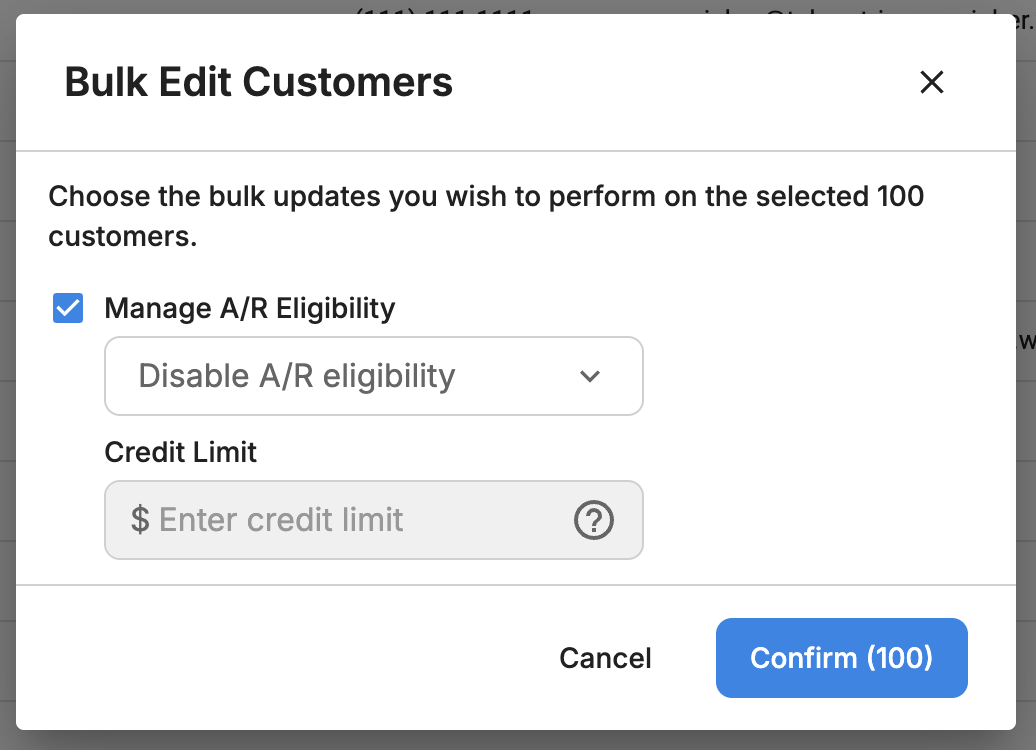Click the bulk updates description text
The height and width of the screenshot is (750, 1036).
point(486,216)
